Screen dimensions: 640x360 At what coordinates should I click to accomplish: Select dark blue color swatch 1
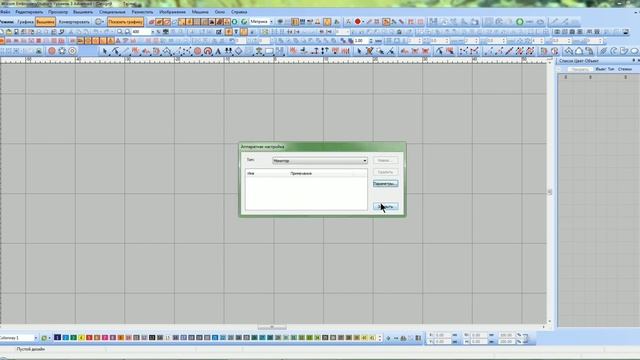click(58, 338)
